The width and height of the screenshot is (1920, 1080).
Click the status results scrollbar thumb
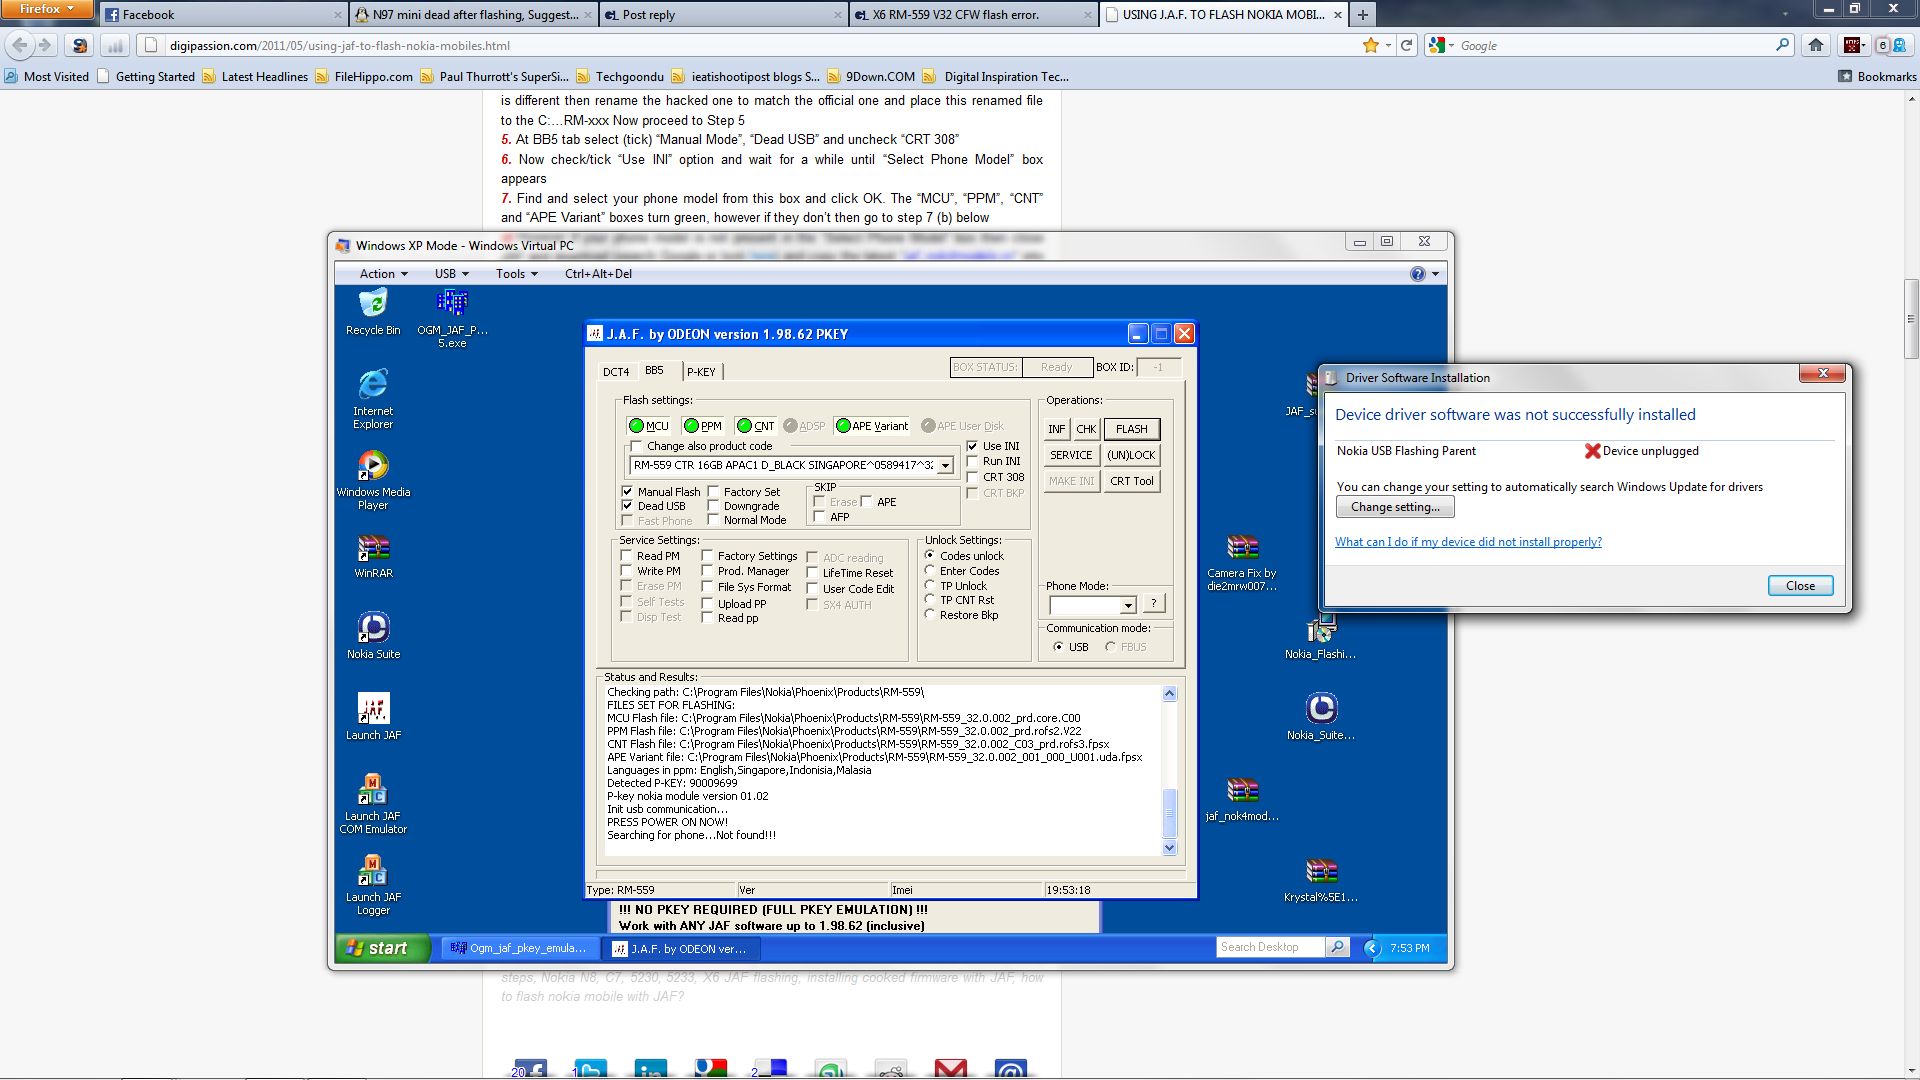pyautogui.click(x=1169, y=814)
